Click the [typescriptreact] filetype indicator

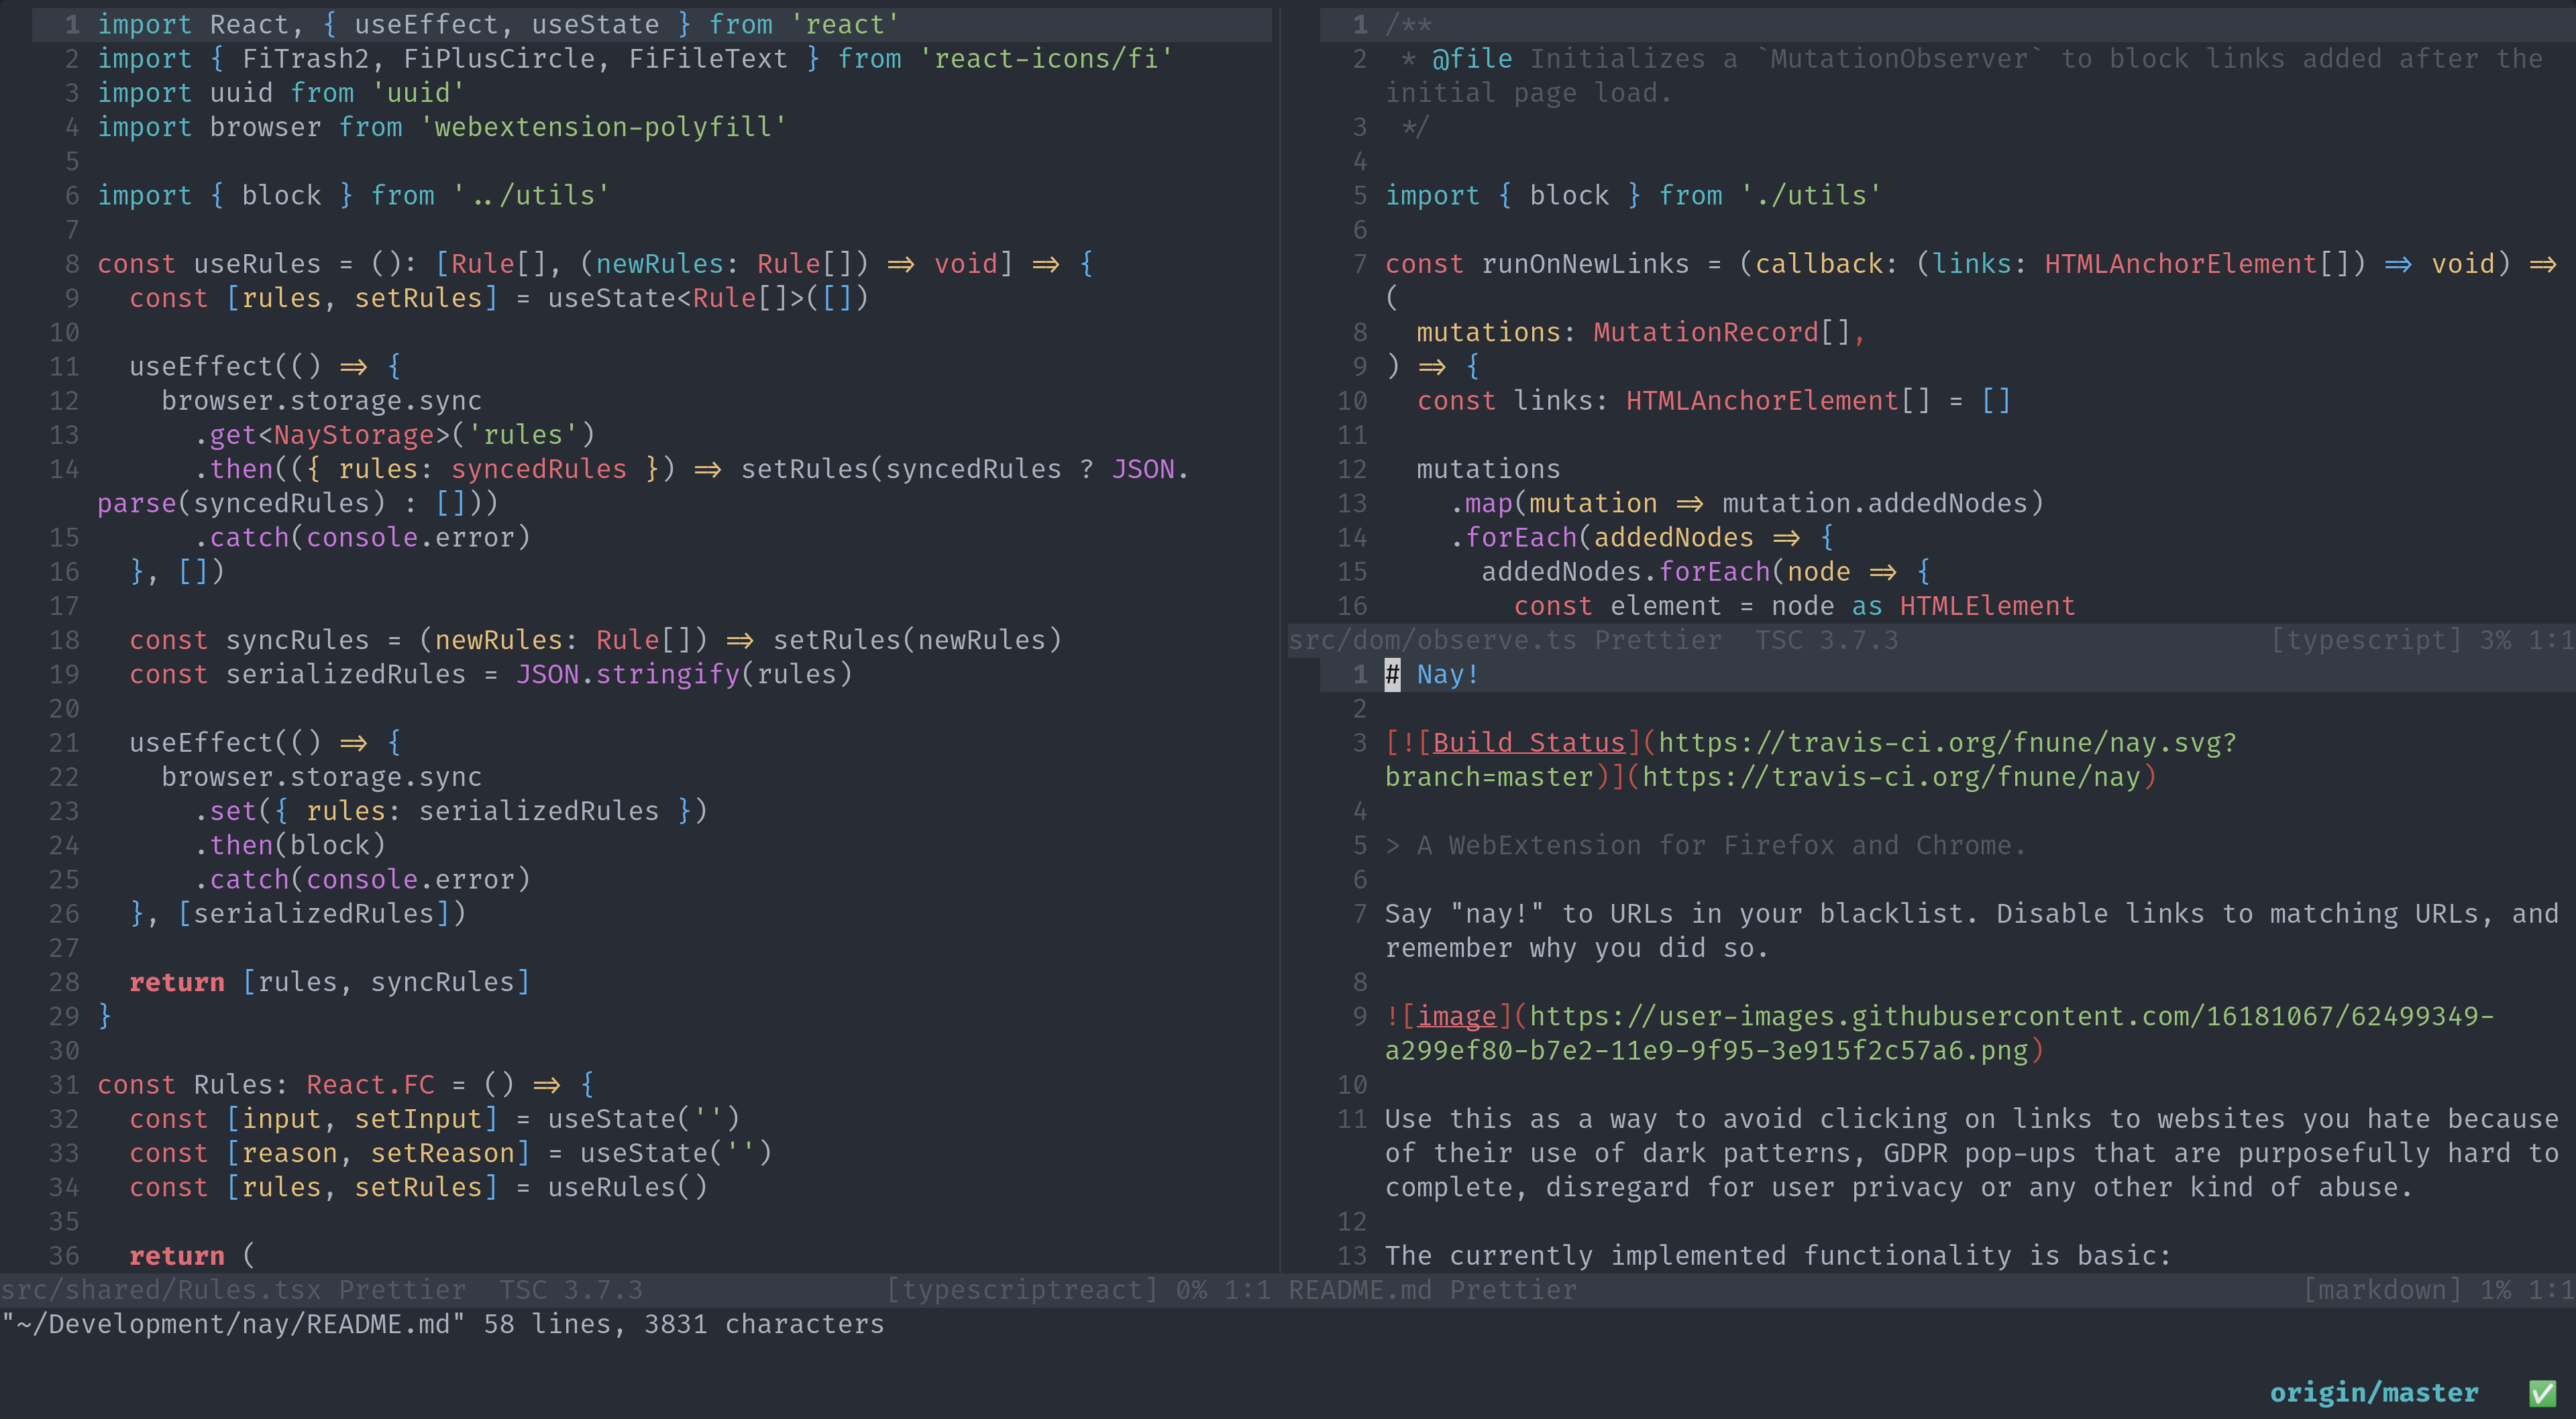1021,1290
